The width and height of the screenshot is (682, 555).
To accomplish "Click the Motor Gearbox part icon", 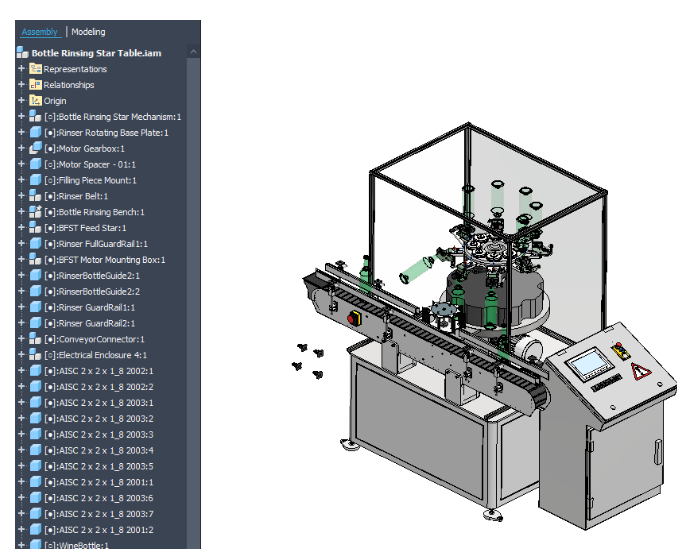I will tap(35, 148).
